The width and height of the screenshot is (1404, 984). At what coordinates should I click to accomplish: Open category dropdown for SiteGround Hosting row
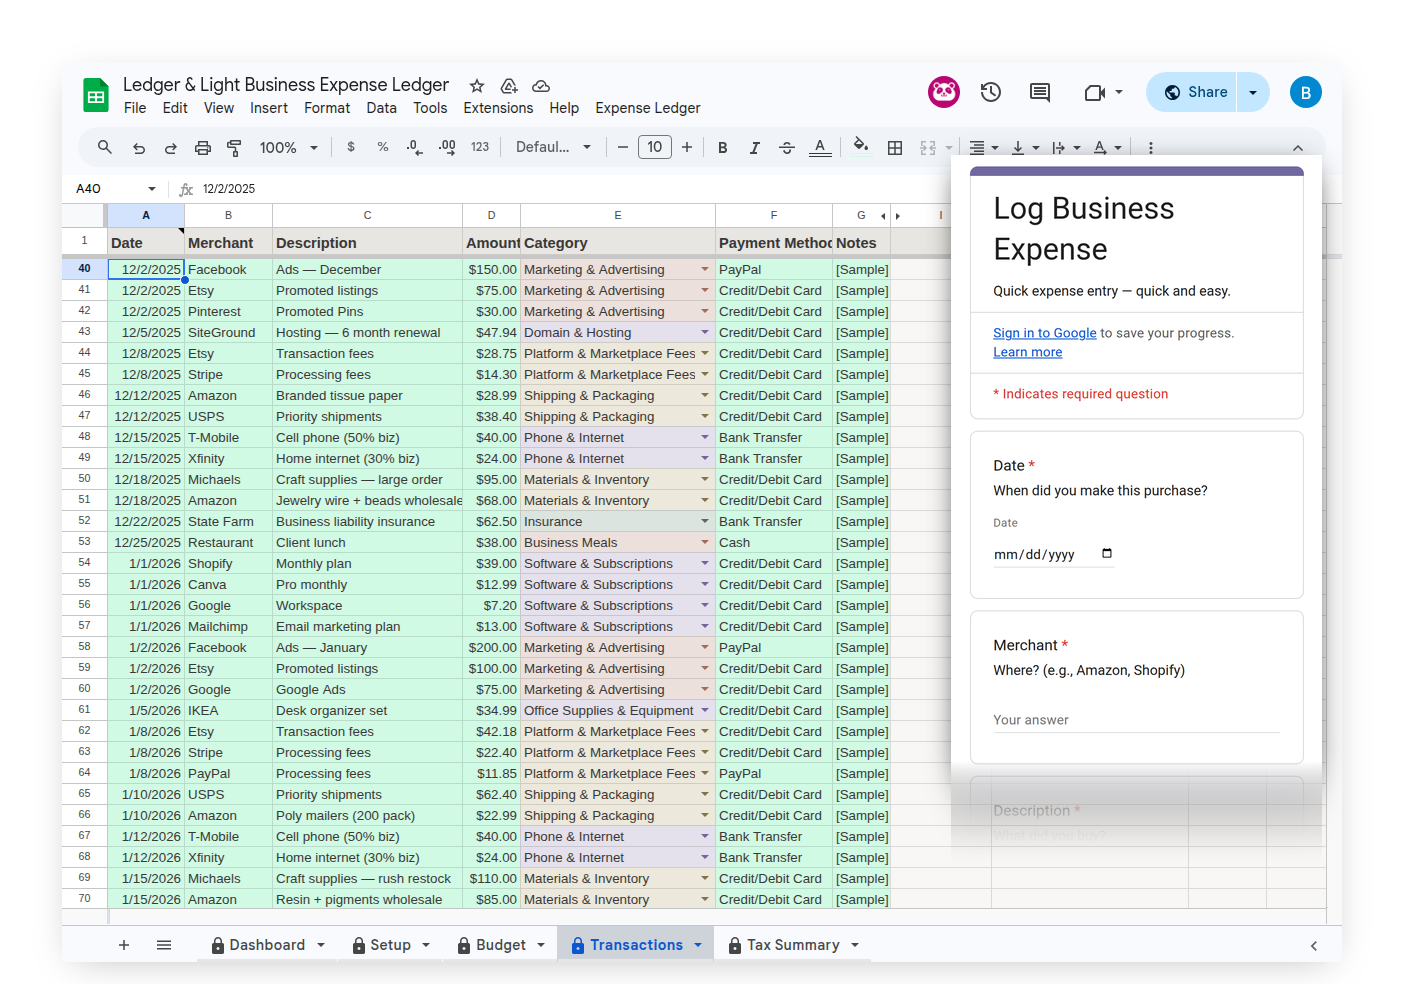pos(705,332)
